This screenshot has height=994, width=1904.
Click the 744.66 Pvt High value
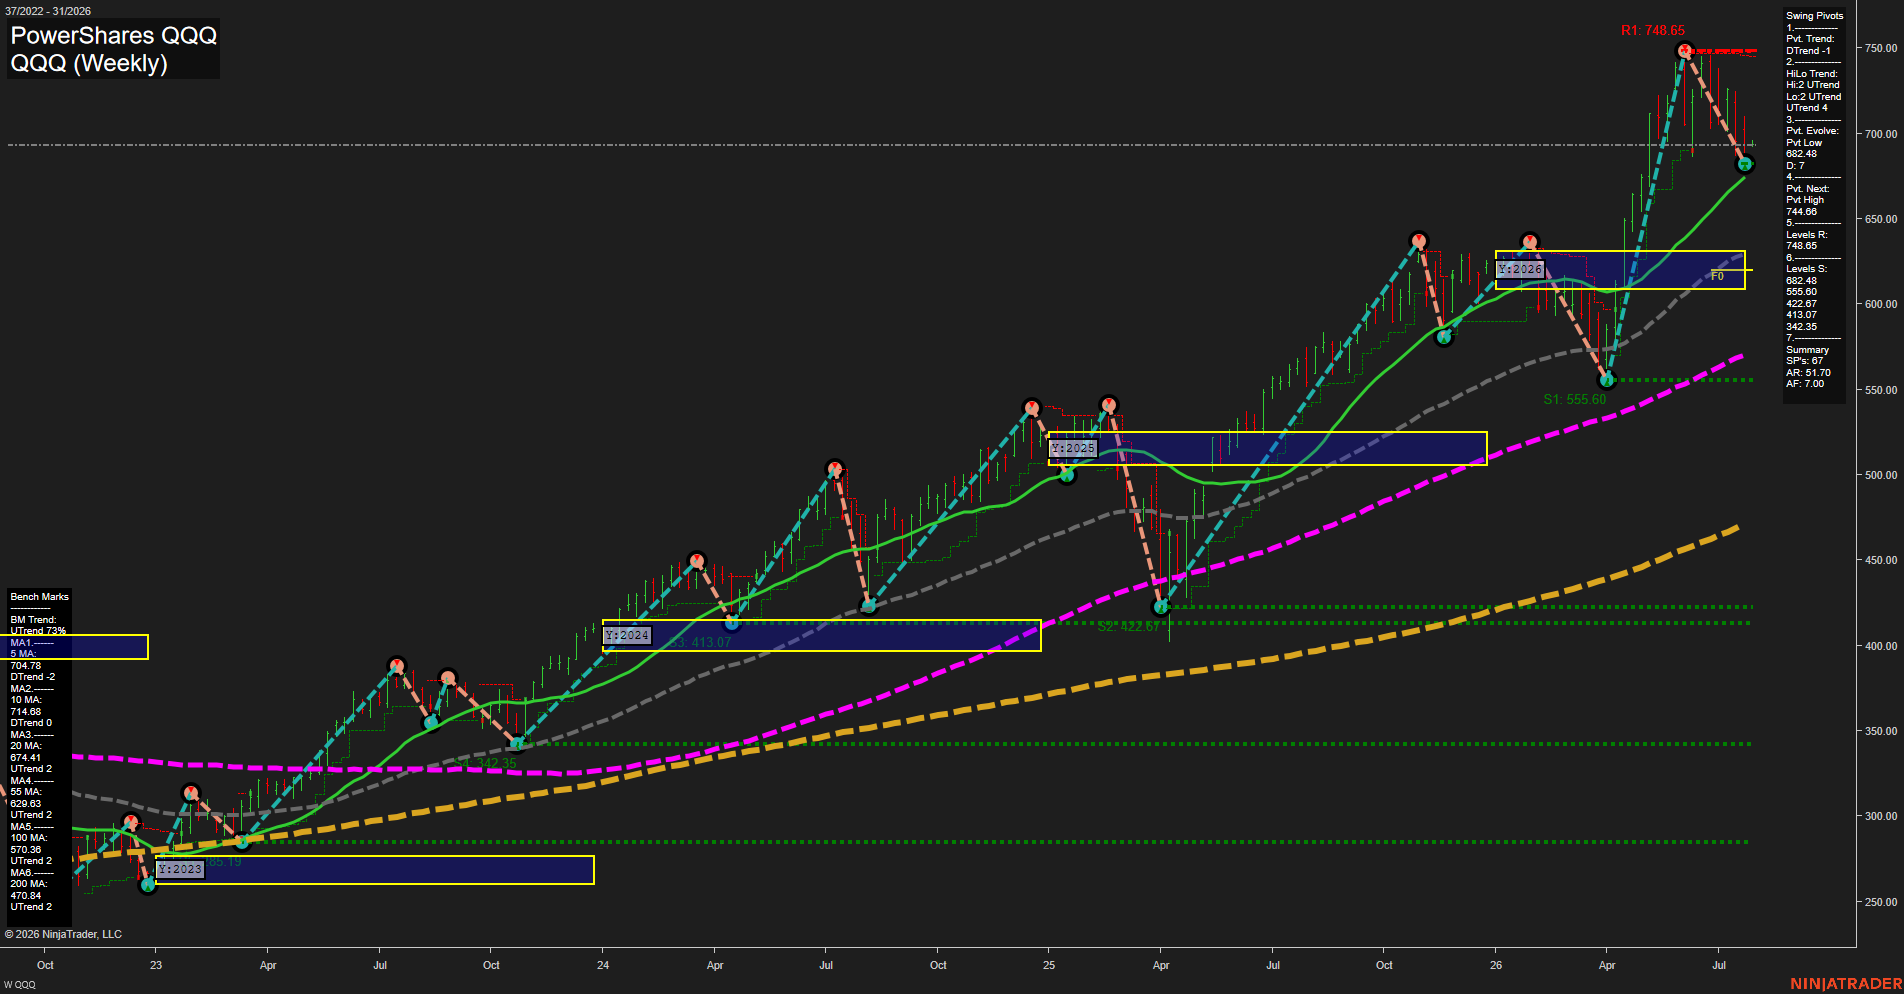pyautogui.click(x=1801, y=212)
